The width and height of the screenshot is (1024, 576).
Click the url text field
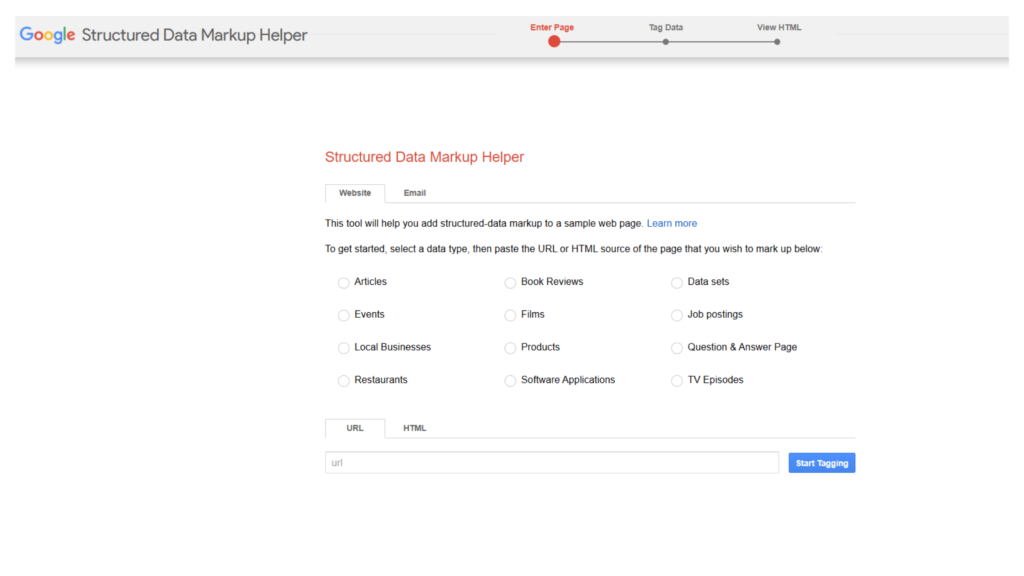click(x=552, y=462)
